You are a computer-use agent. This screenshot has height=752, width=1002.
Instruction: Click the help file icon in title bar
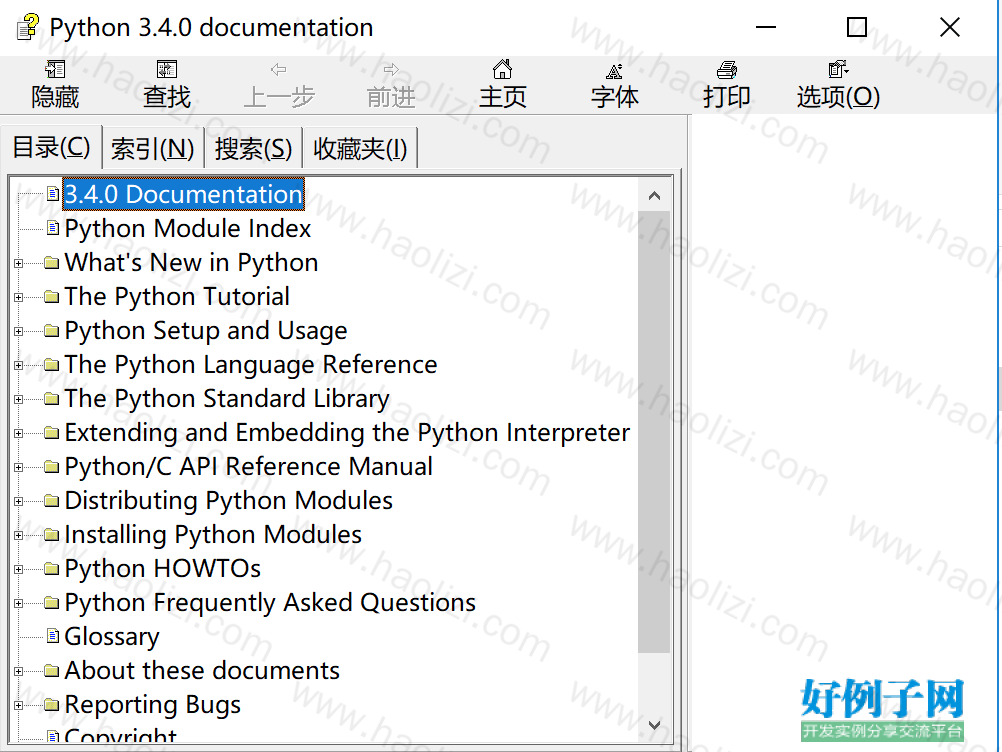27,27
